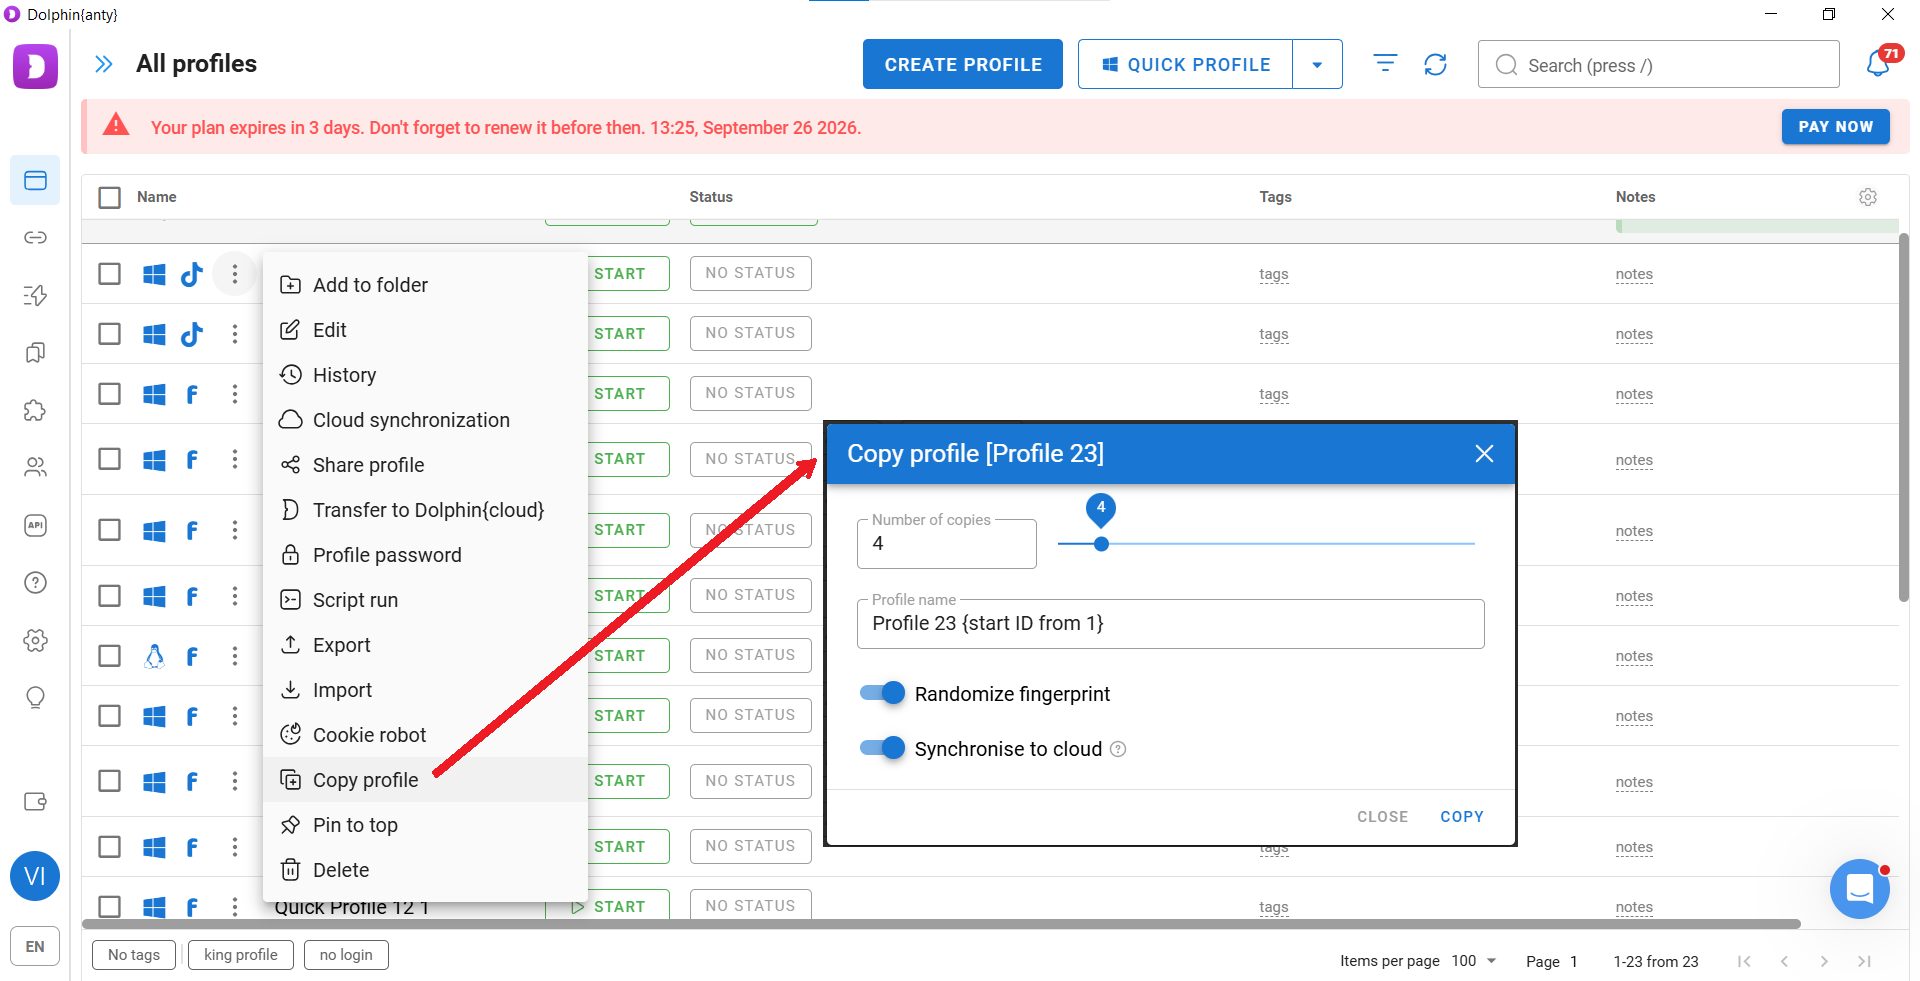Check the first TikTok profile row checkbox
The height and width of the screenshot is (981, 1920).
coord(110,274)
